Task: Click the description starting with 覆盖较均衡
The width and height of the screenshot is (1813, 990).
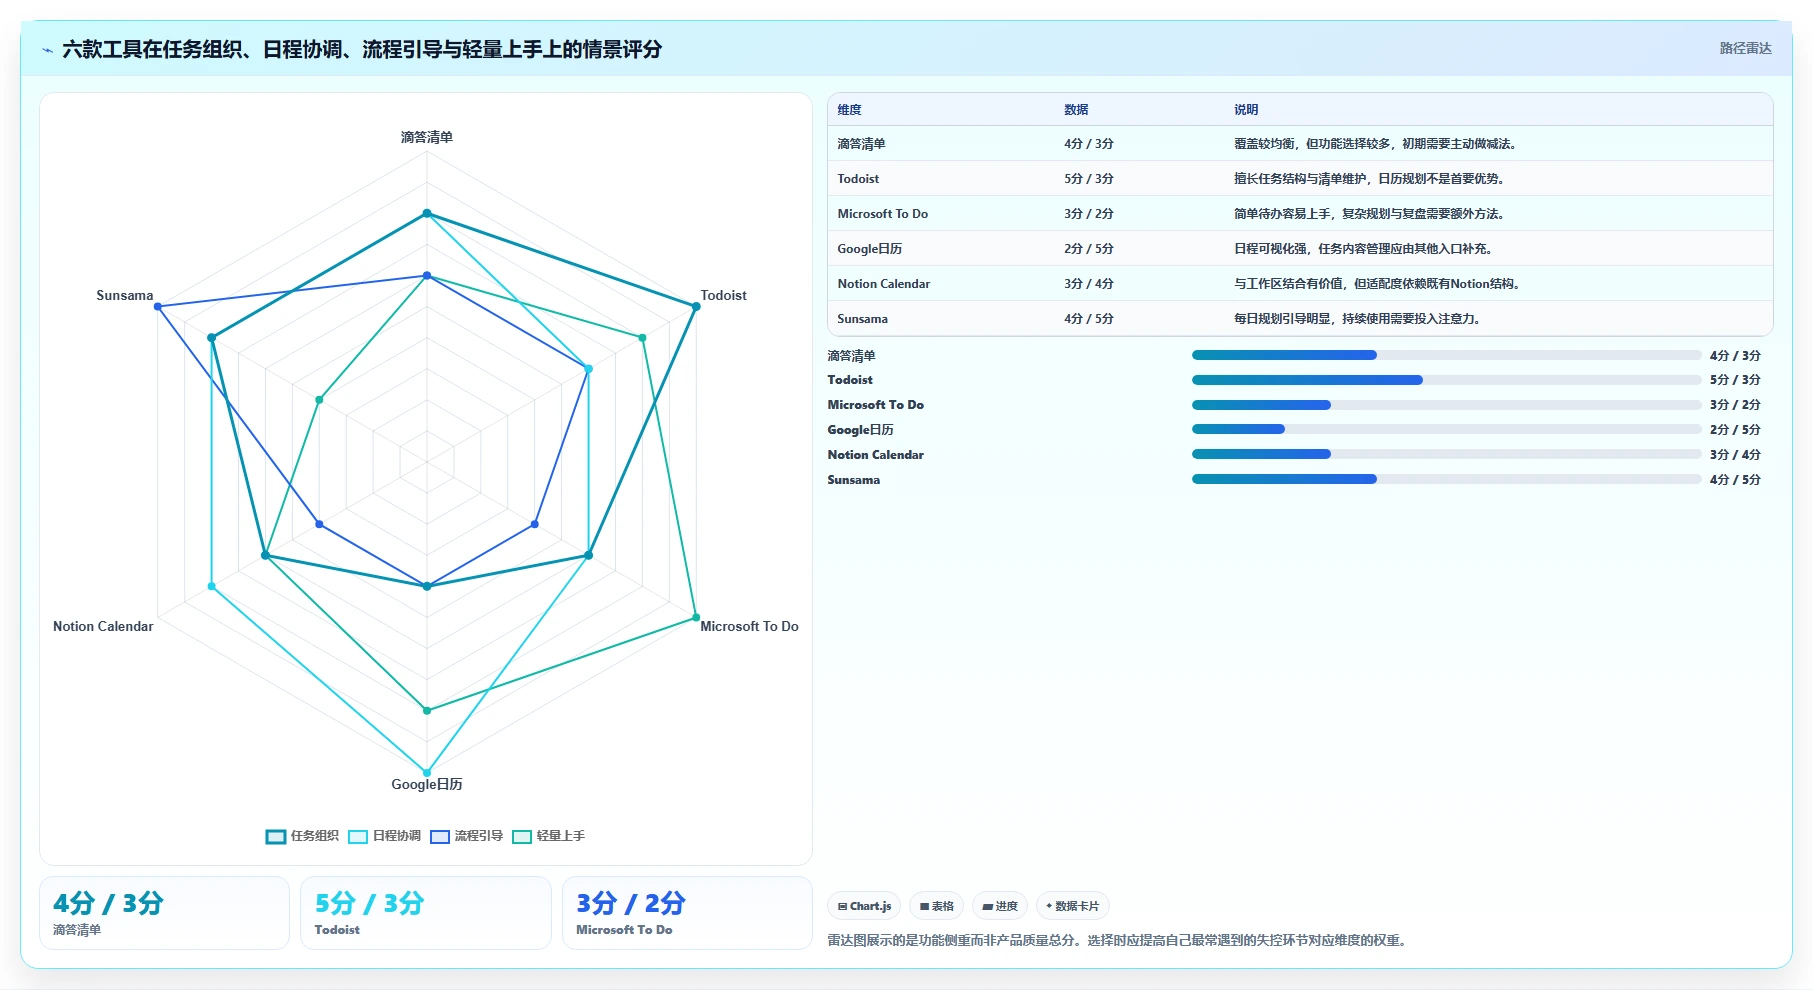Action: (1377, 144)
